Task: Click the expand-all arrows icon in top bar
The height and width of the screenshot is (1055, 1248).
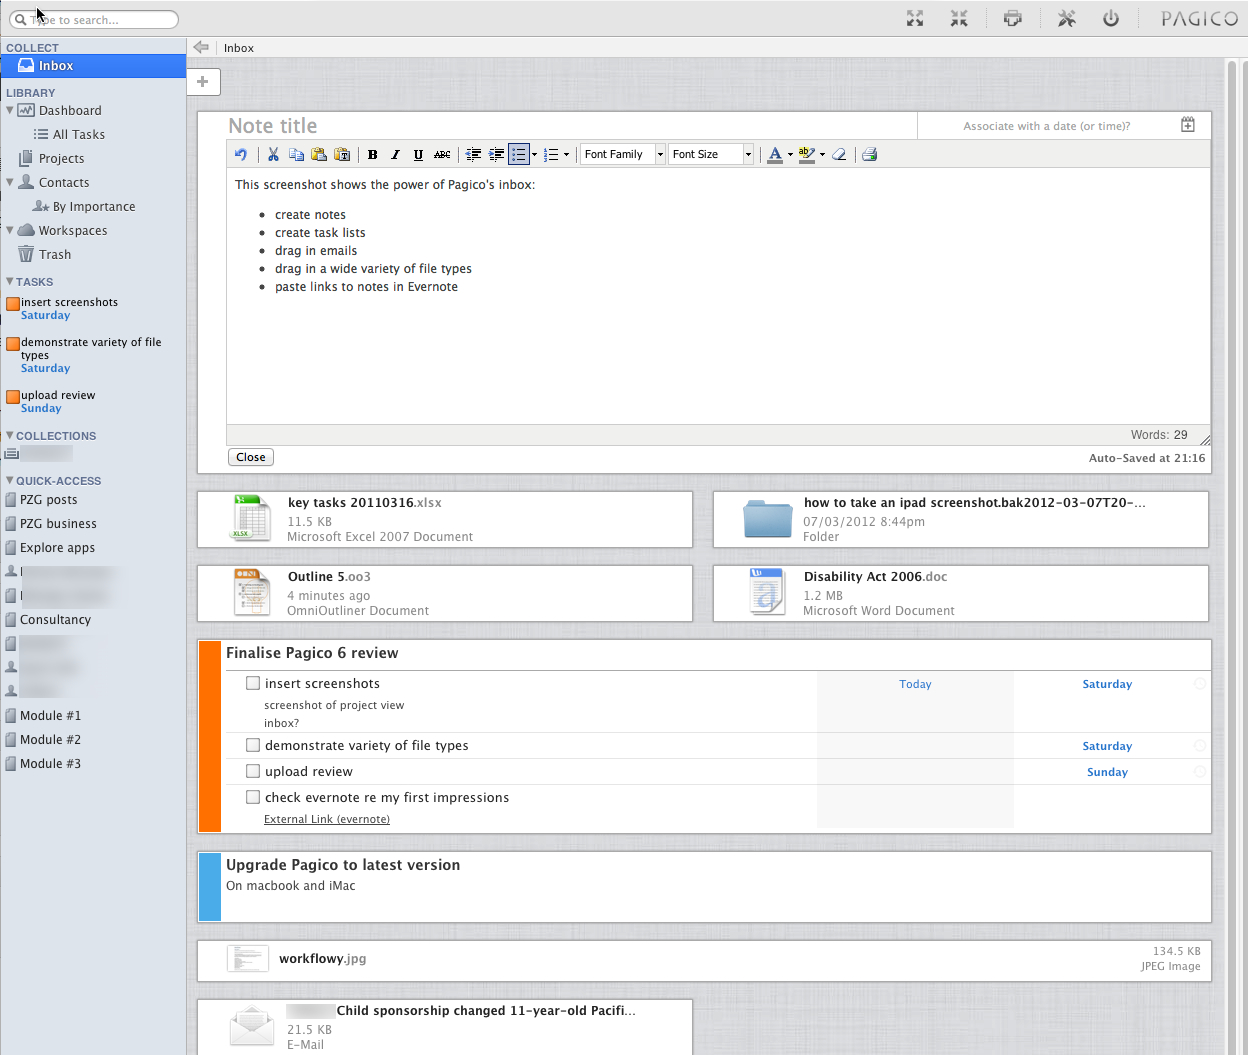Action: tap(915, 18)
